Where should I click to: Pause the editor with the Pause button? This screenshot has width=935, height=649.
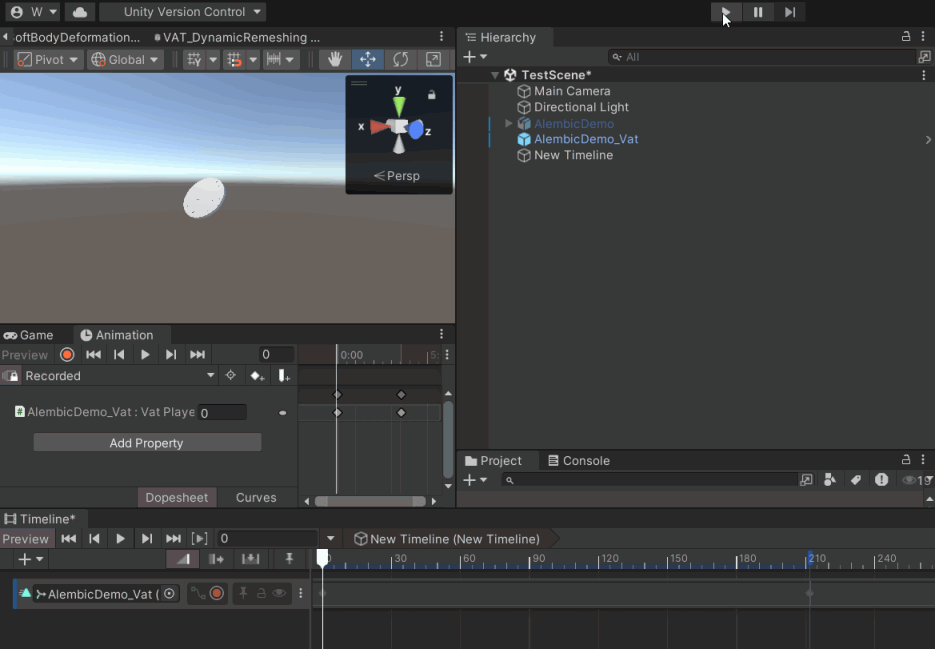tap(758, 12)
